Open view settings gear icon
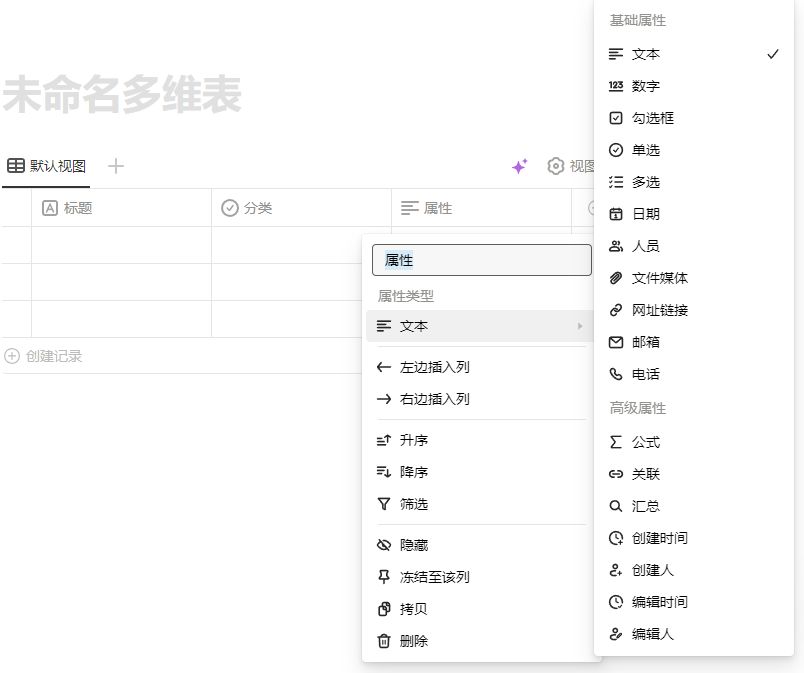 coord(556,166)
